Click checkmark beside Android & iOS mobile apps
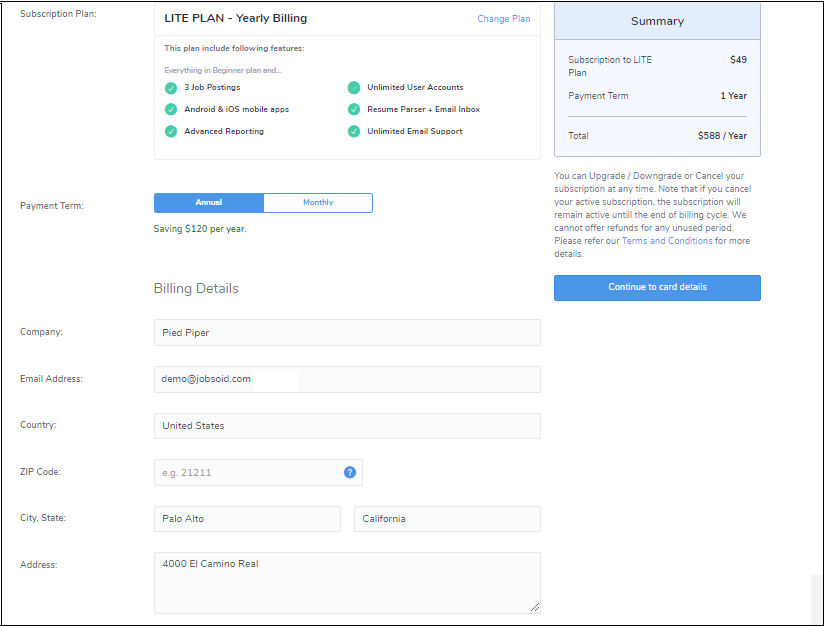The image size is (824, 626). pyautogui.click(x=171, y=110)
